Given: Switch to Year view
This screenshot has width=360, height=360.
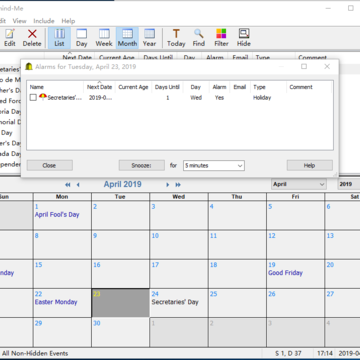Looking at the screenshot, I should tap(149, 38).
